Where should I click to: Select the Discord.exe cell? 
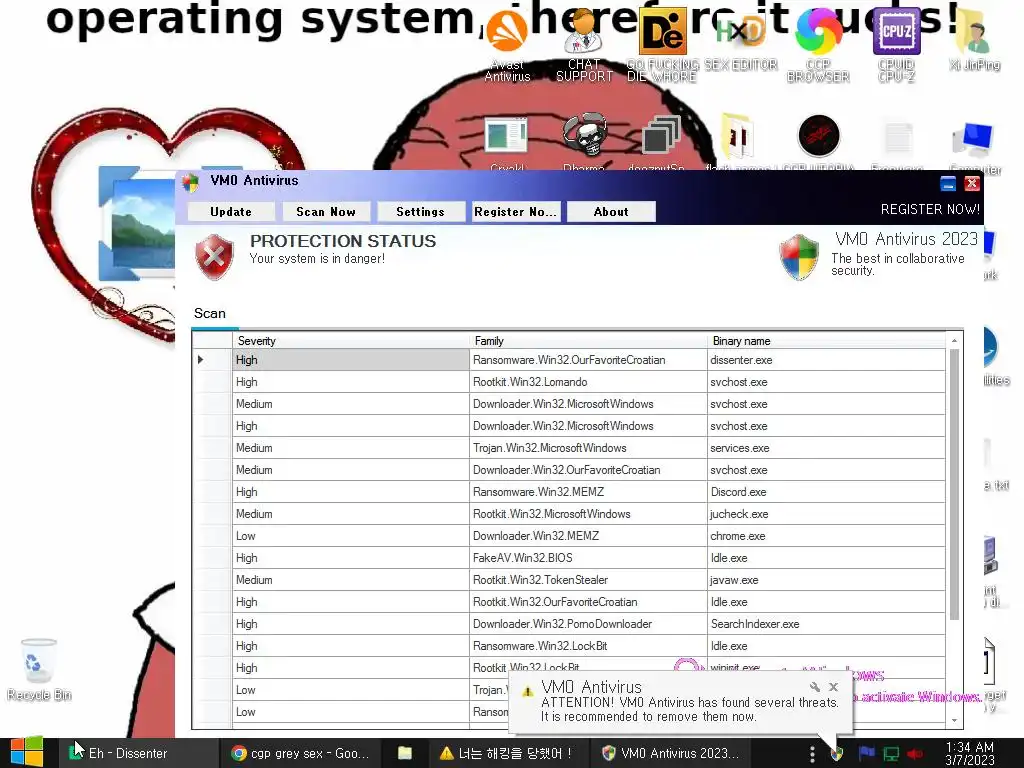click(x=827, y=492)
